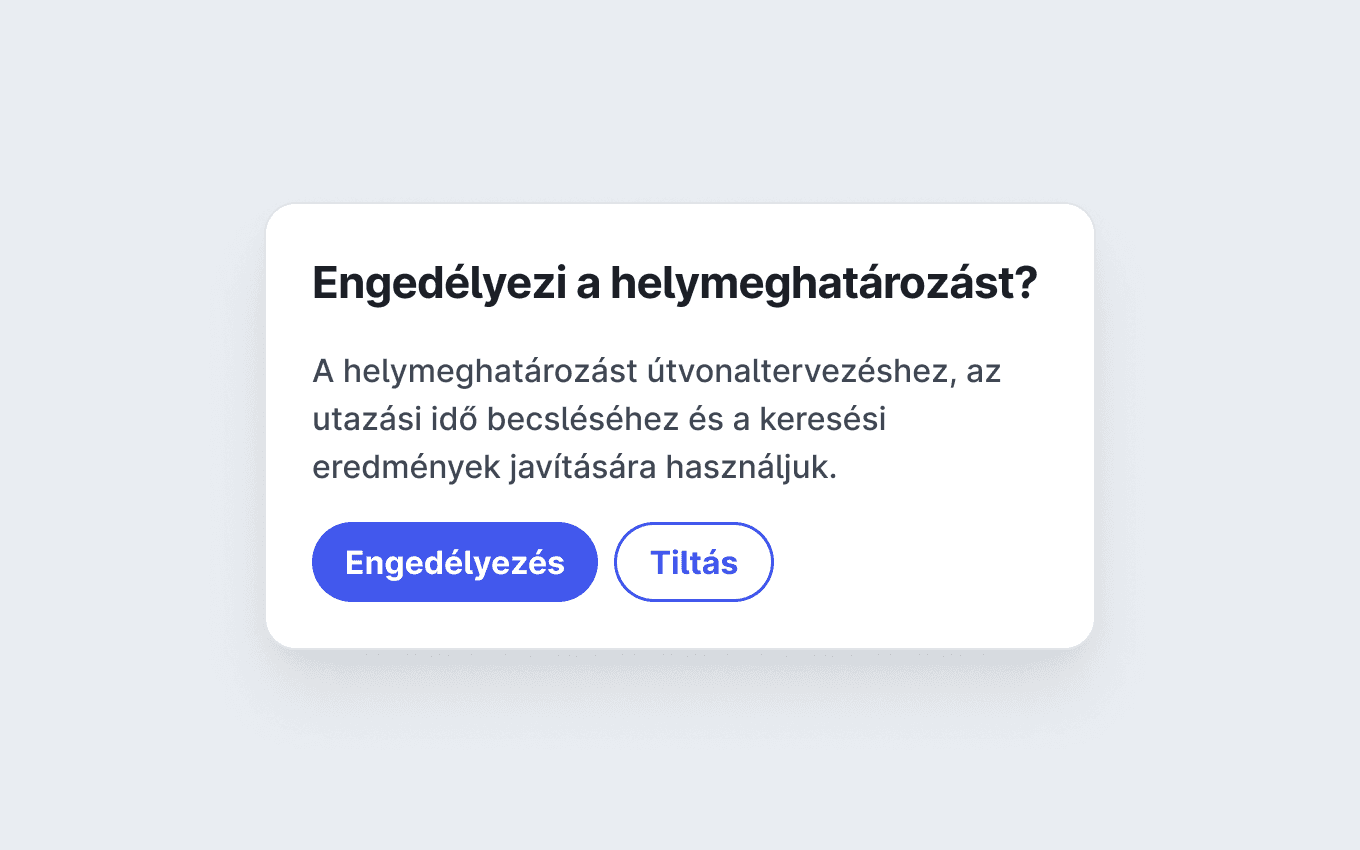Choose the outlined Tiltás option
This screenshot has width=1360, height=850.
click(x=694, y=562)
